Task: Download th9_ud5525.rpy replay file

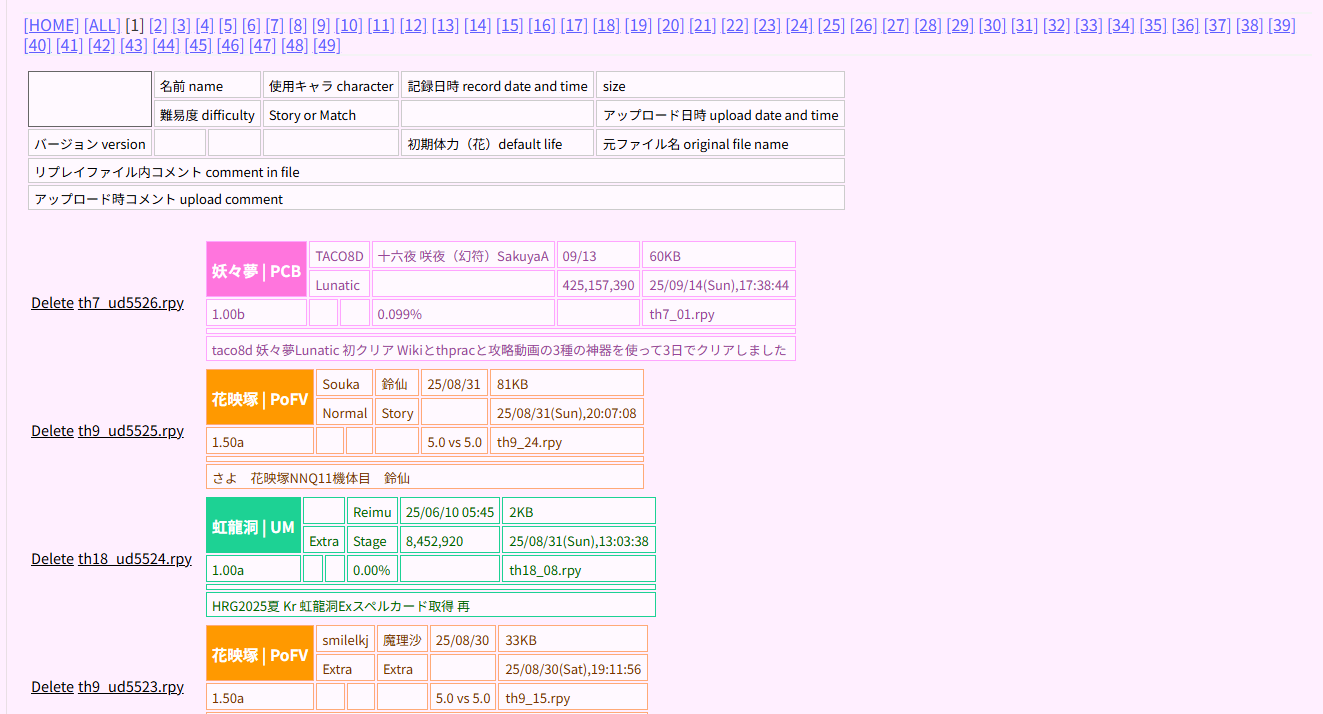Action: point(131,431)
